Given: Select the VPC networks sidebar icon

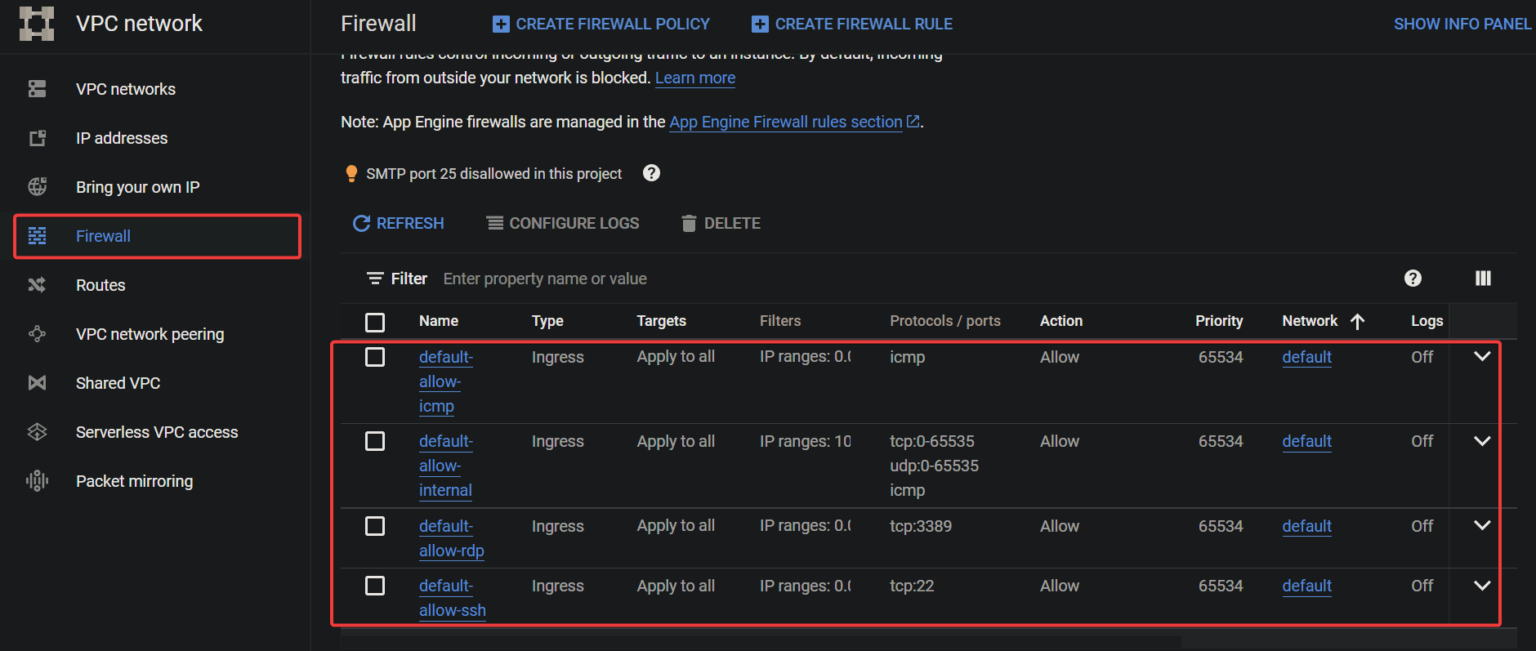Looking at the screenshot, I should (x=37, y=89).
